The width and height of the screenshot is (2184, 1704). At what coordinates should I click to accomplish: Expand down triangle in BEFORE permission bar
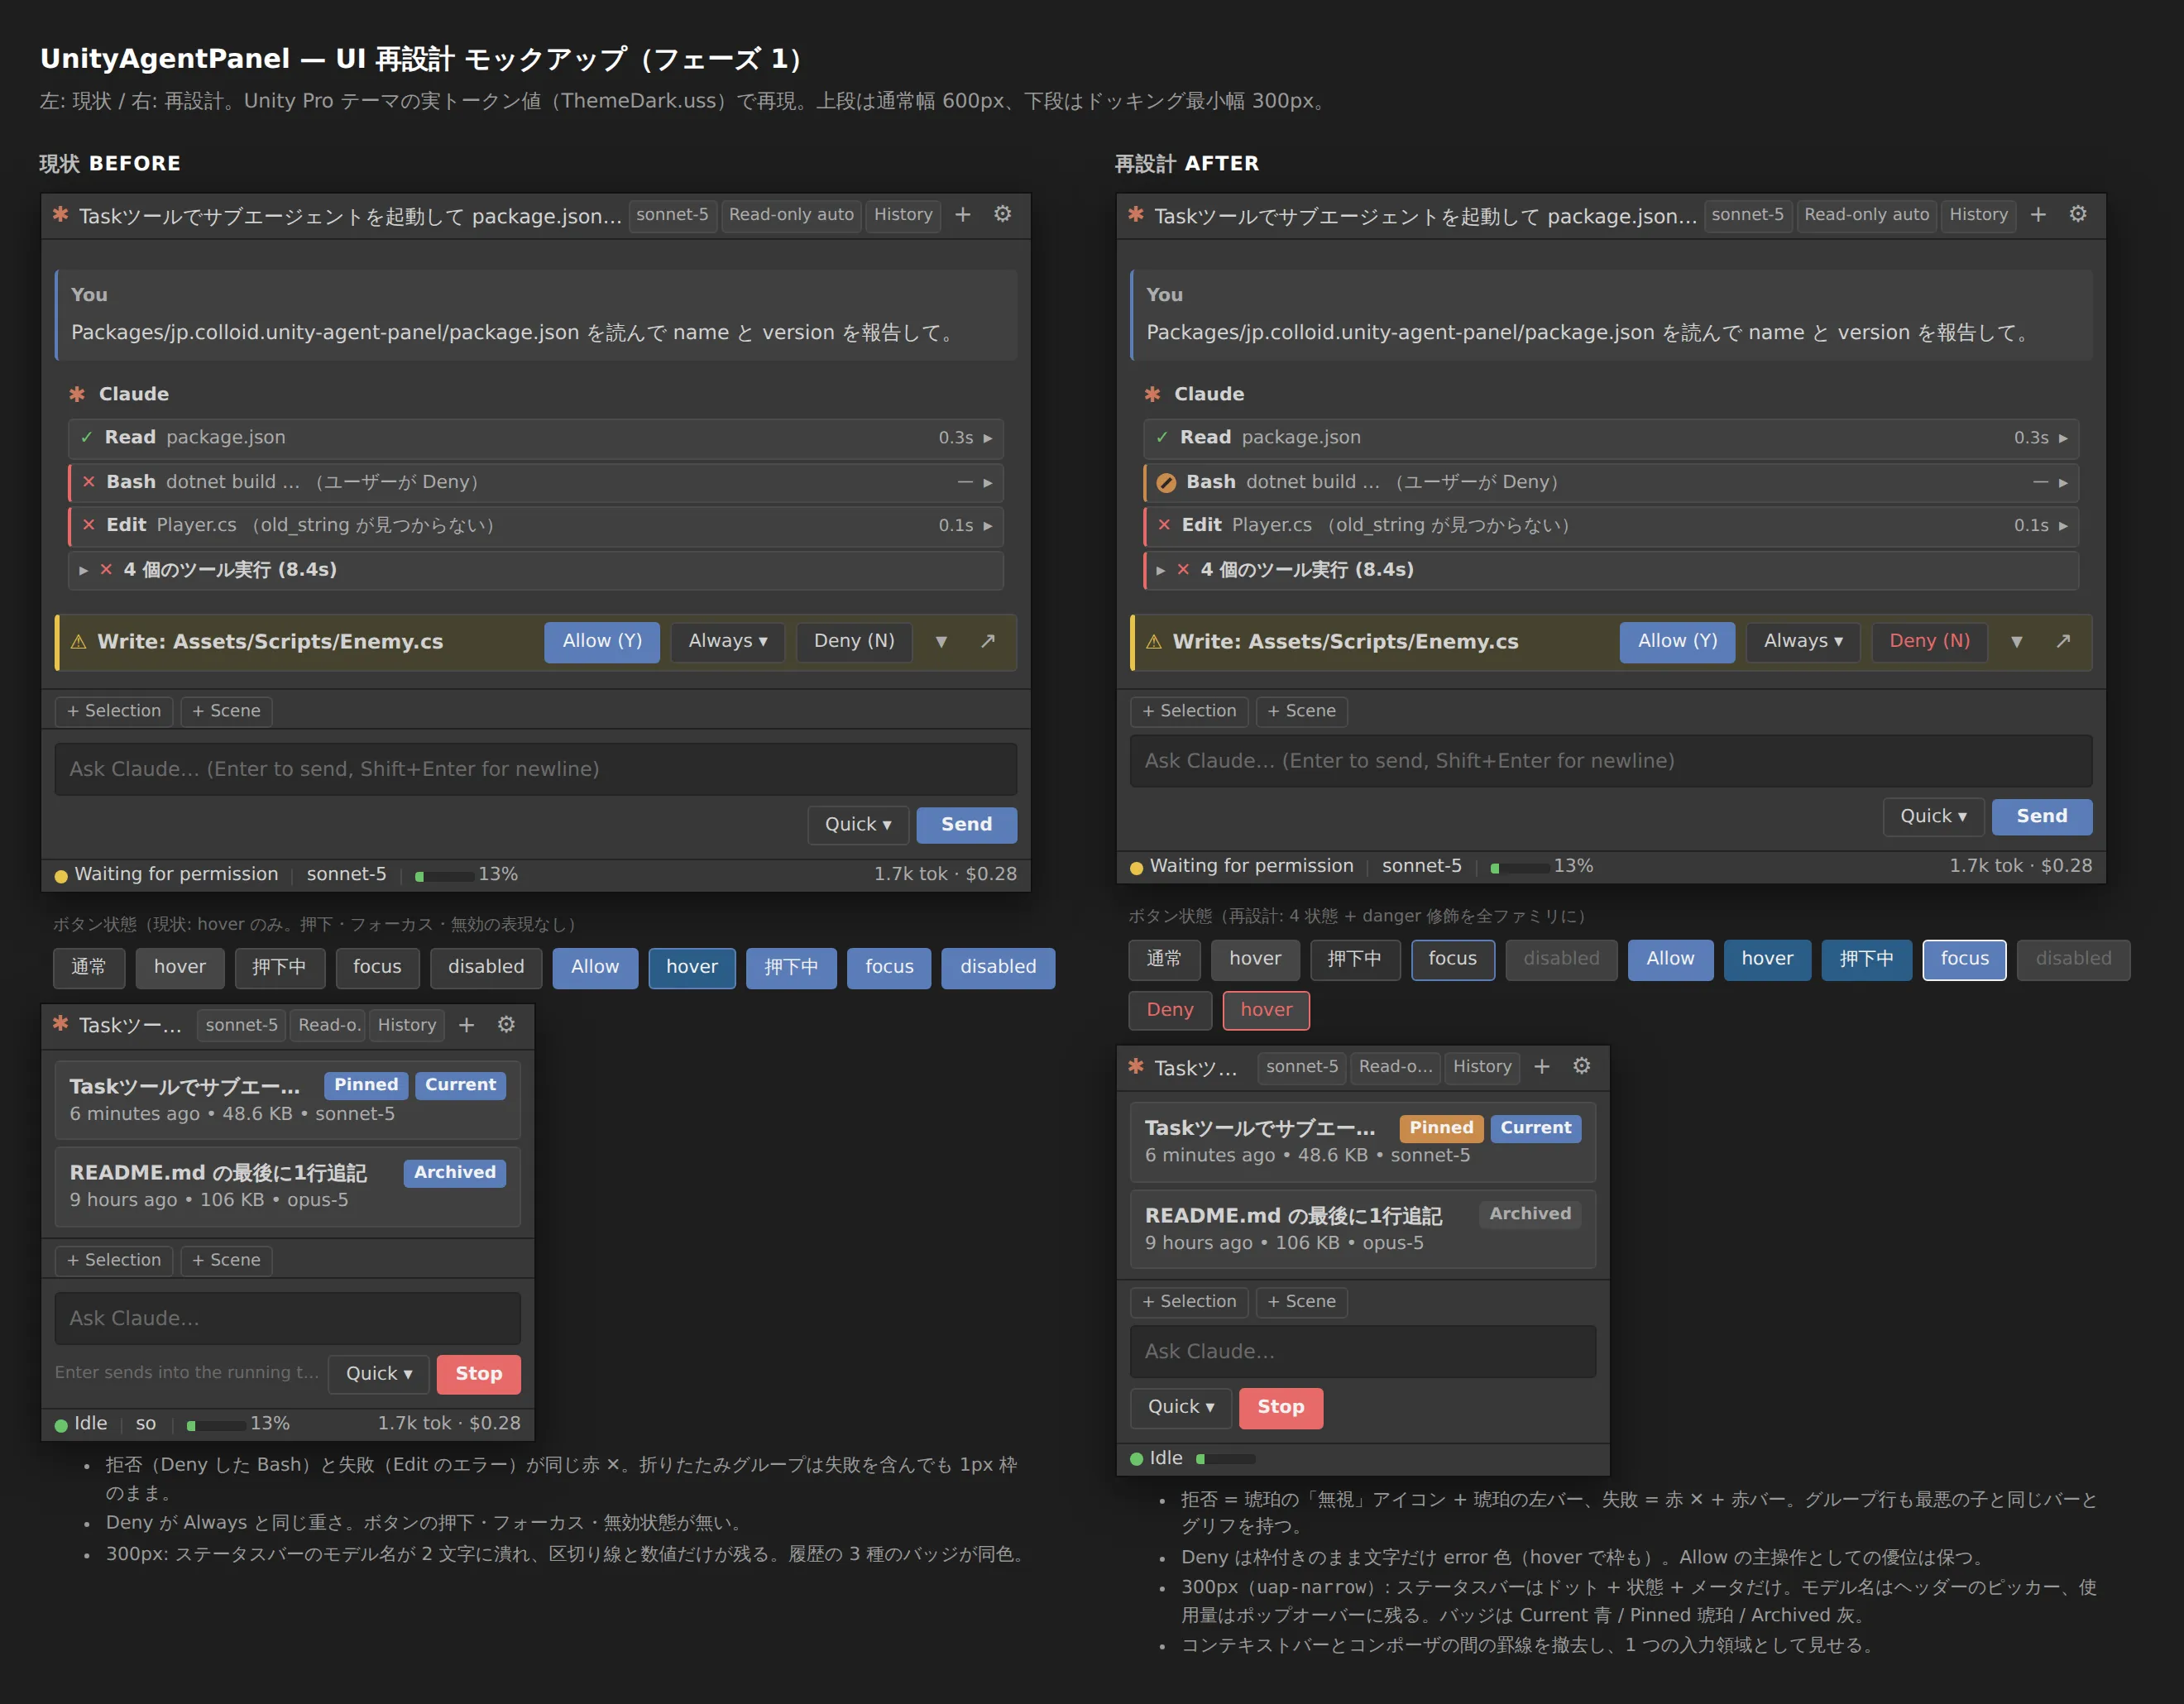(941, 642)
